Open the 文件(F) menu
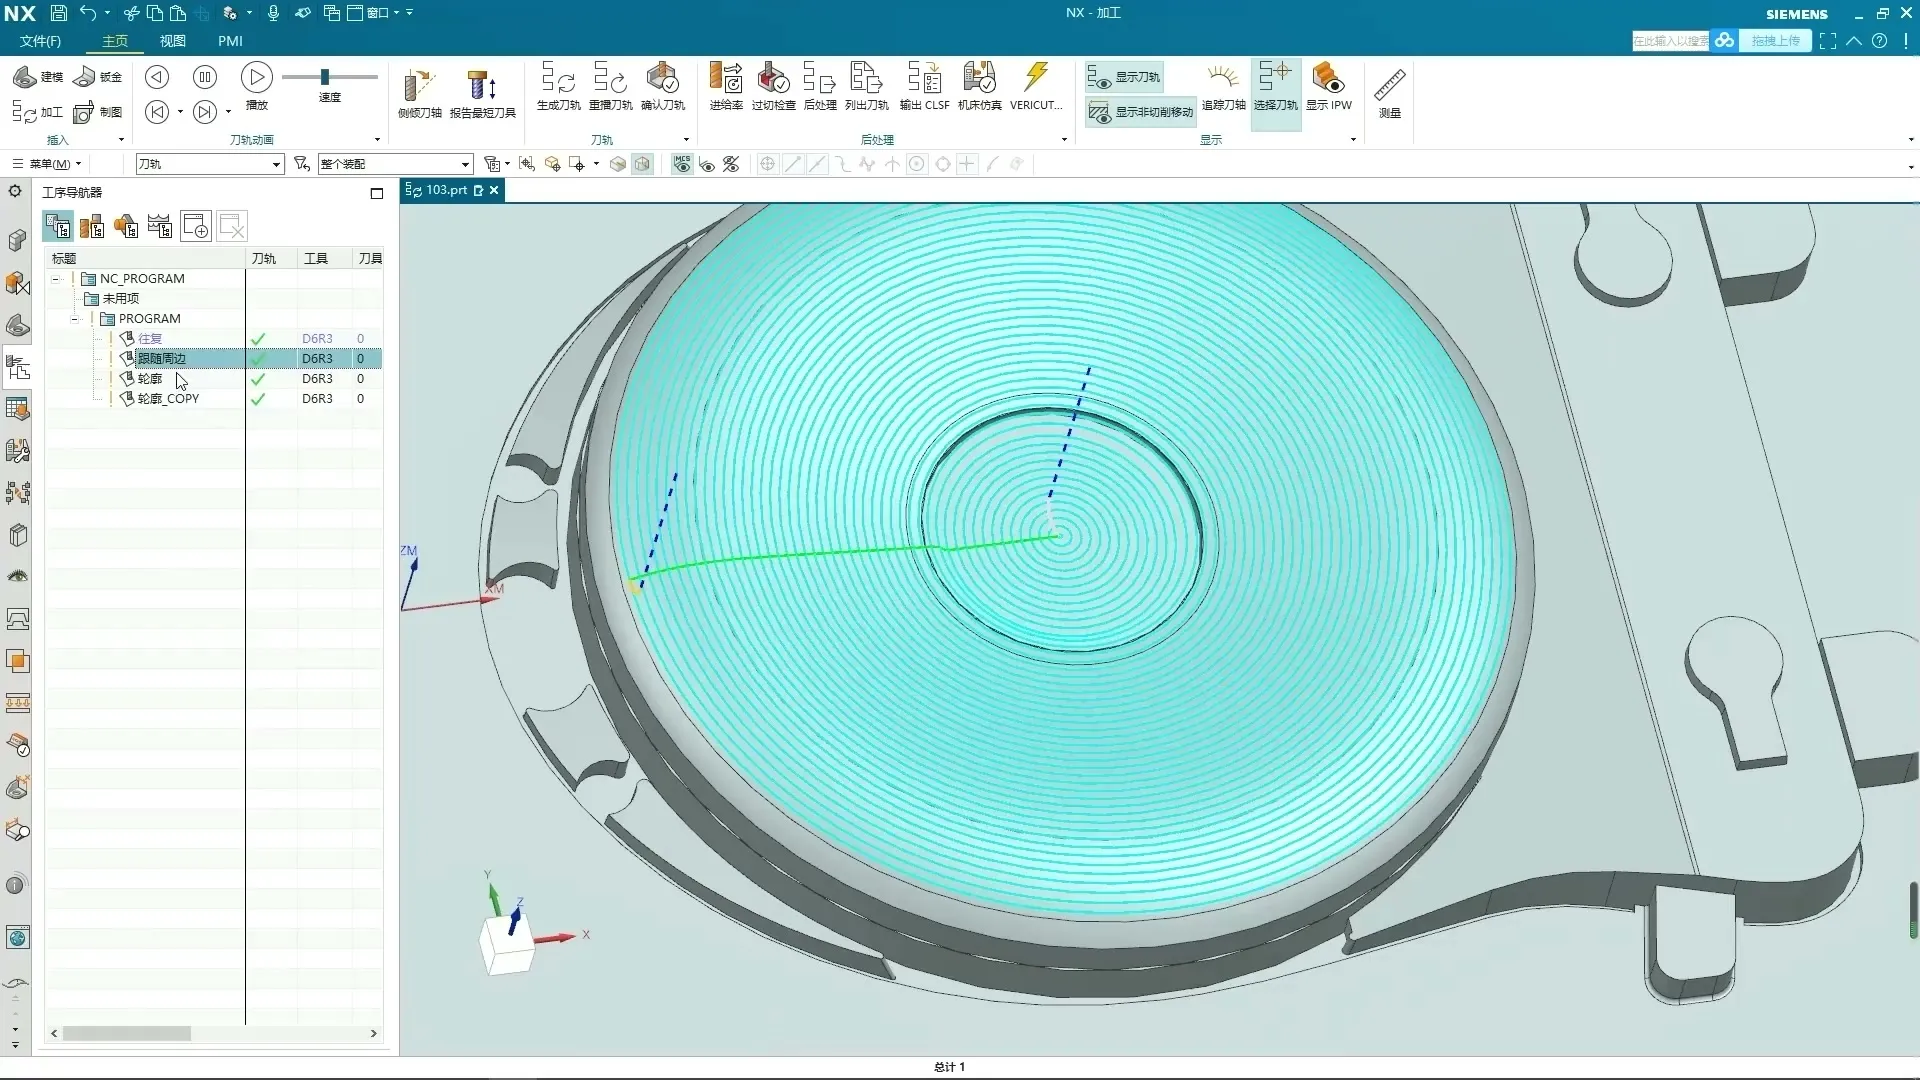 tap(40, 41)
